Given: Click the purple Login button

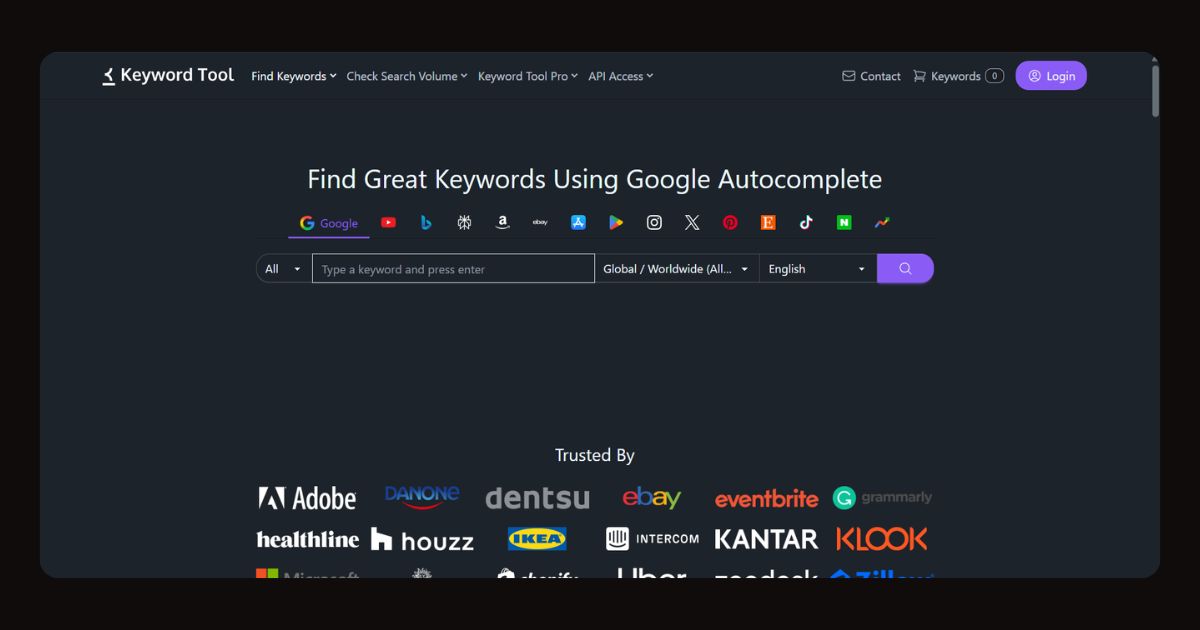Looking at the screenshot, I should click(1051, 76).
